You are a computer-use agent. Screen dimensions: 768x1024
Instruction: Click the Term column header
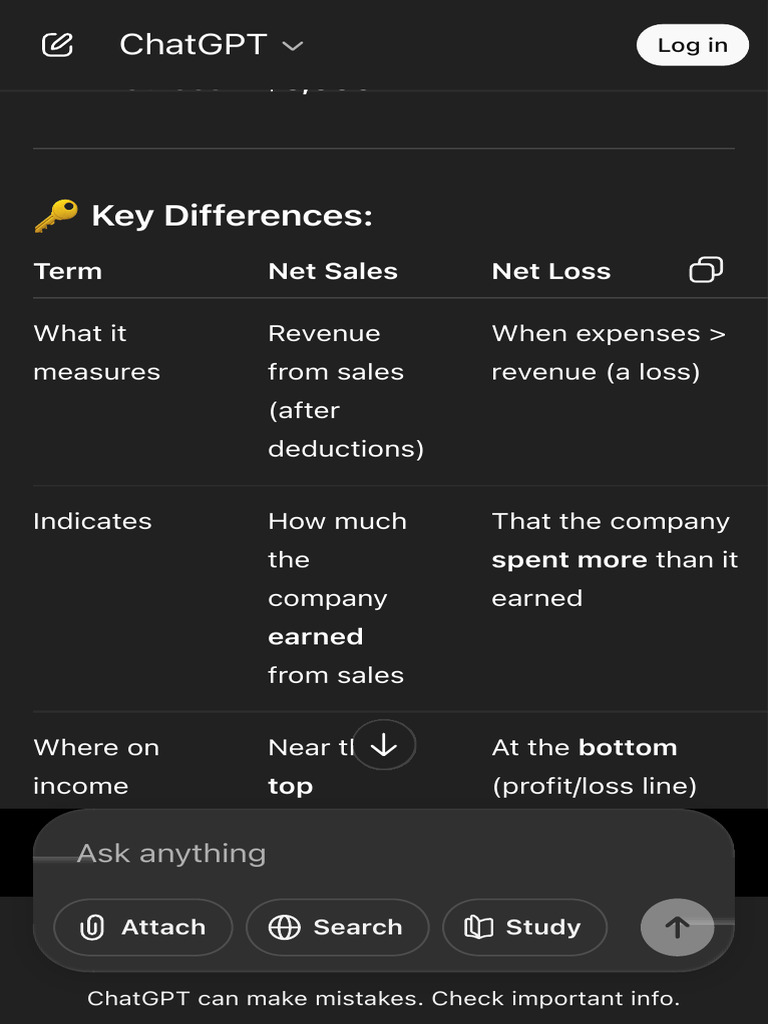click(x=68, y=271)
